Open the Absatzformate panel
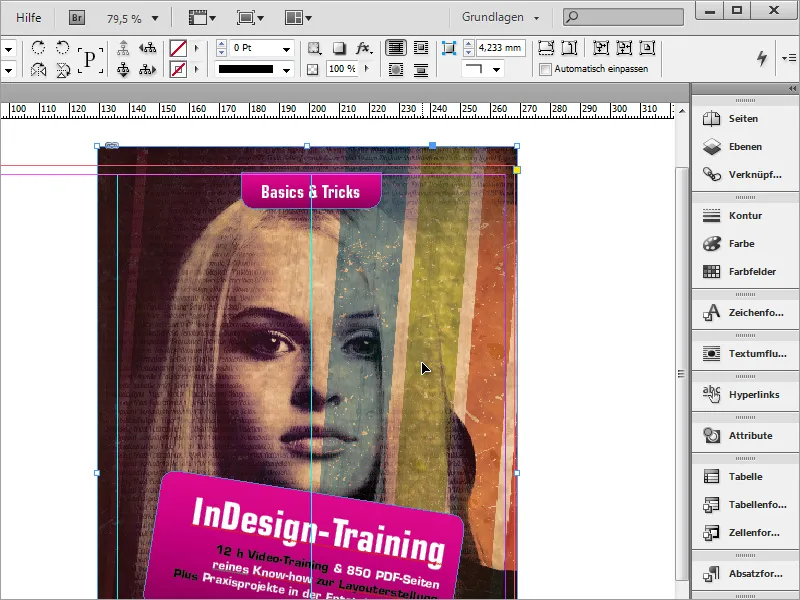The image size is (800, 600). point(745,574)
